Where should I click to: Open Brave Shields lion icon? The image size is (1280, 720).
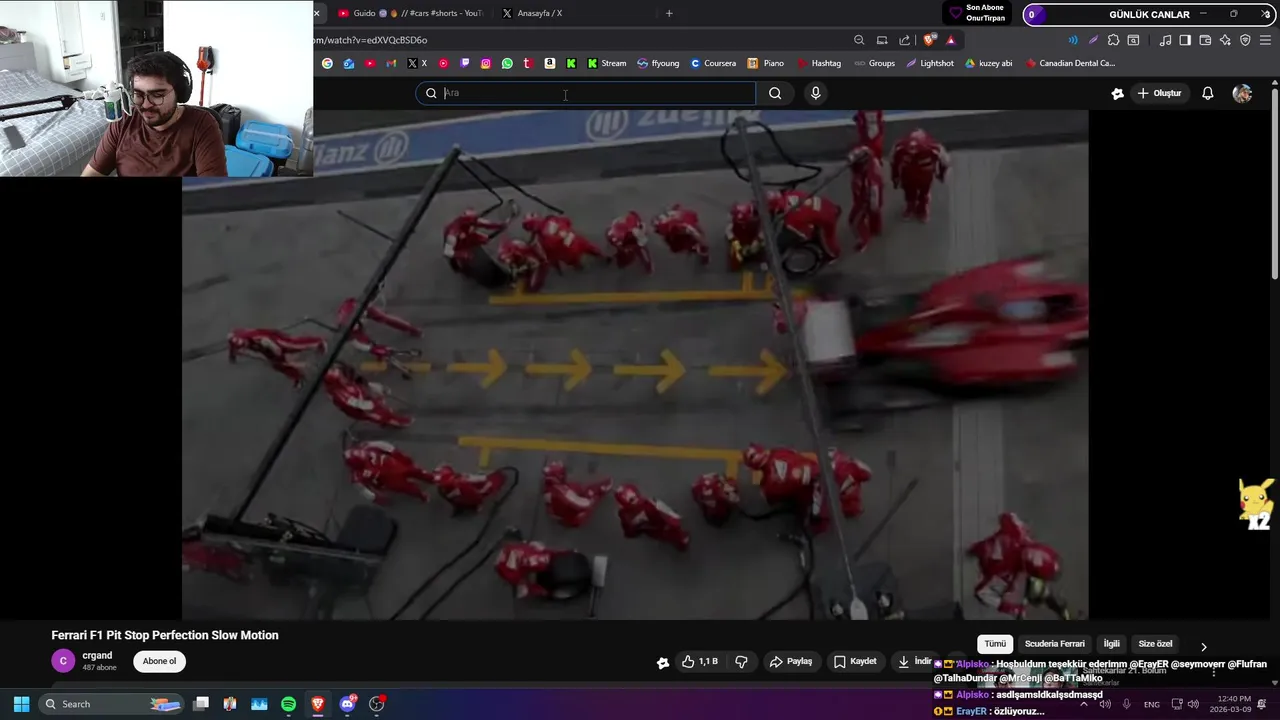(929, 40)
